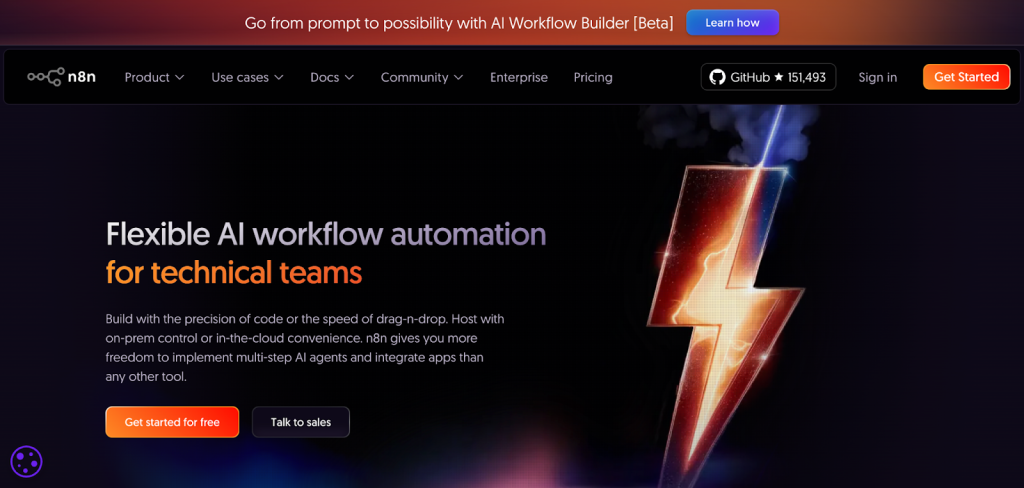Click the GitHub star count 151,493
Image resolution: width=1024 pixels, height=488 pixels.
pos(807,77)
